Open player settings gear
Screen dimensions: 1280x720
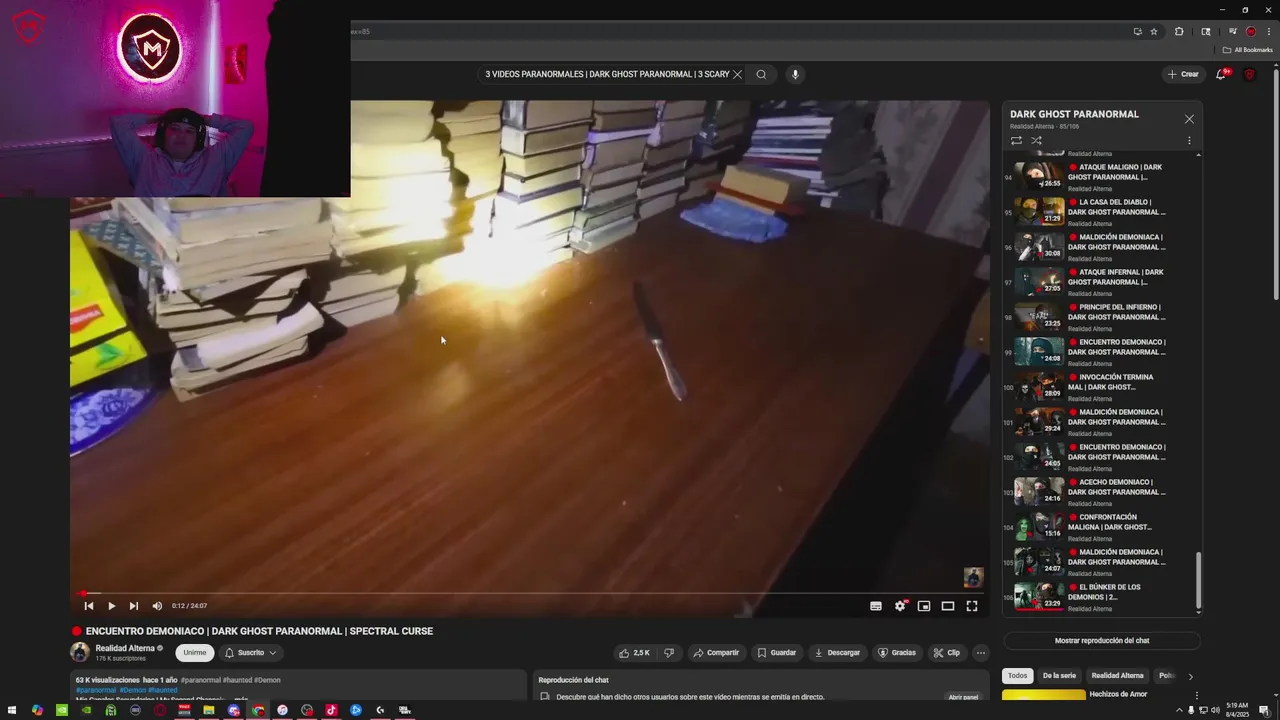[x=900, y=606]
